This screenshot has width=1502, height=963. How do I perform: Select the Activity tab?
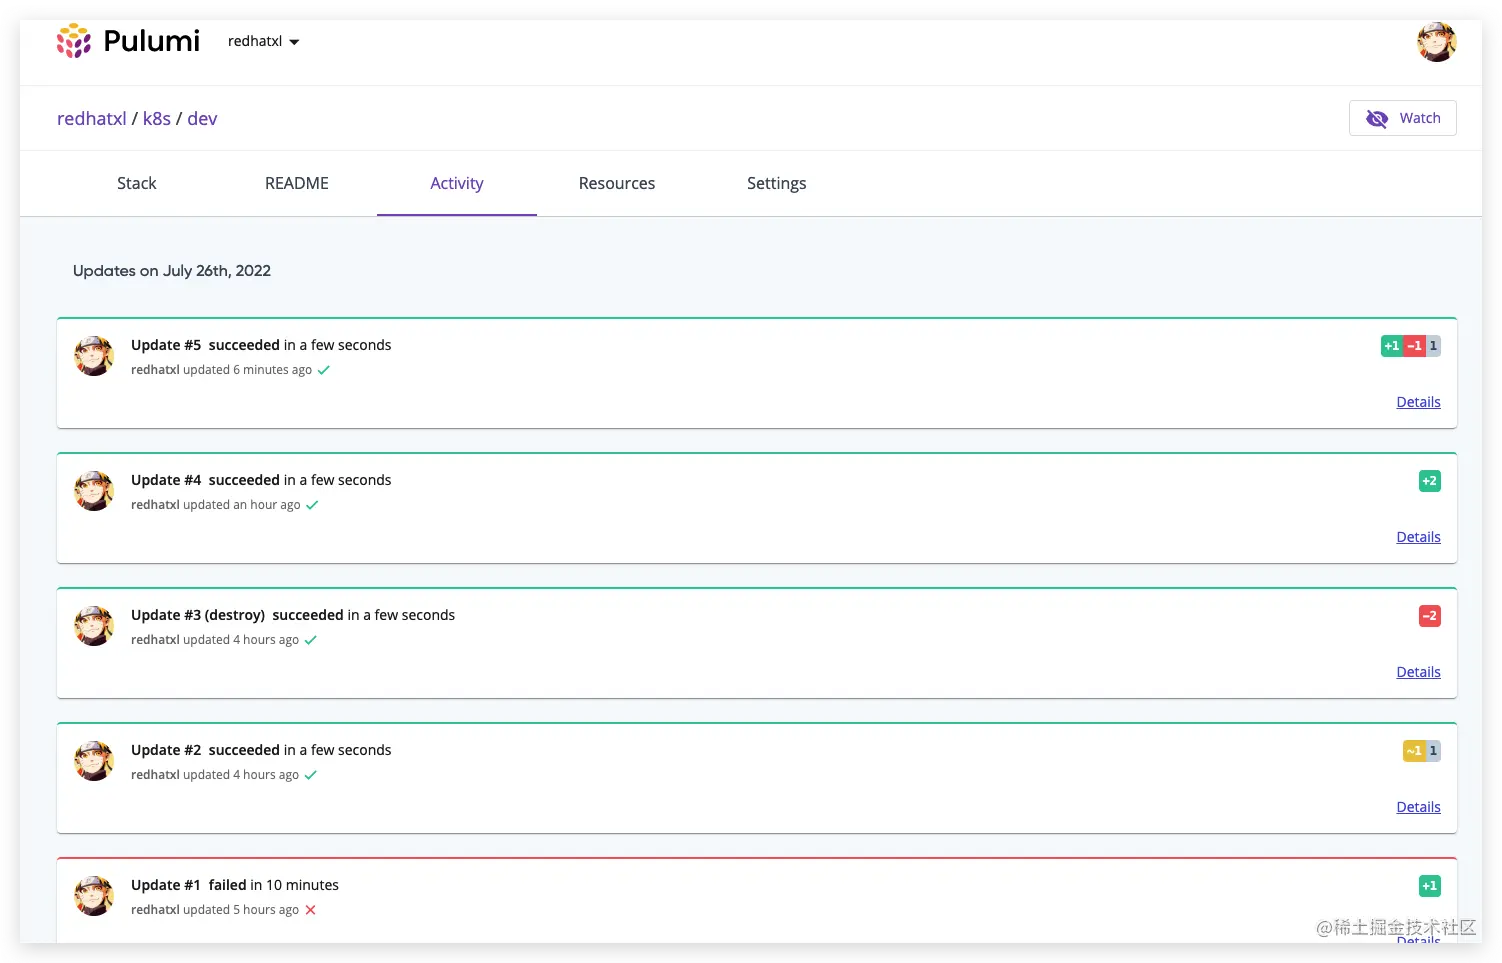(457, 183)
